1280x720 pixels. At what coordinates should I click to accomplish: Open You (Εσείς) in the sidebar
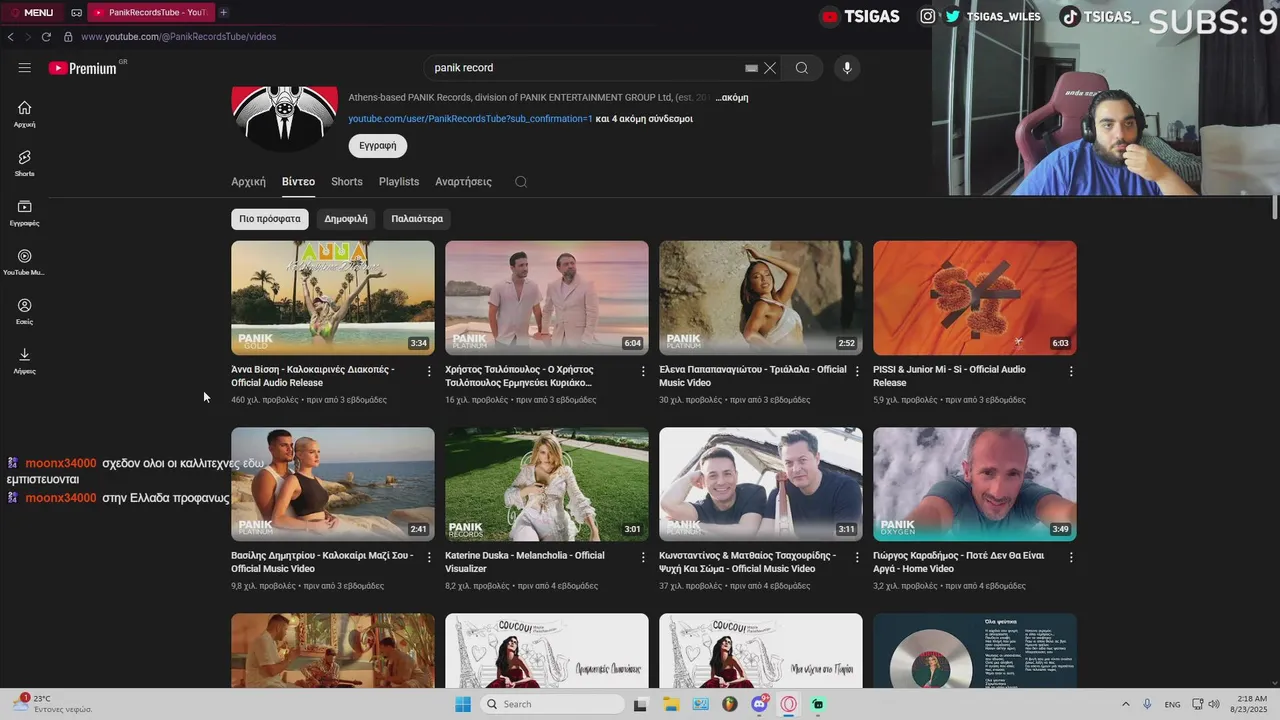pos(24,312)
